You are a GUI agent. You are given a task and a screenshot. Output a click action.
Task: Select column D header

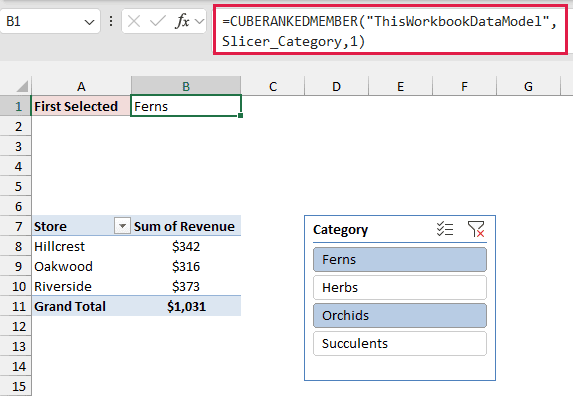coord(336,87)
